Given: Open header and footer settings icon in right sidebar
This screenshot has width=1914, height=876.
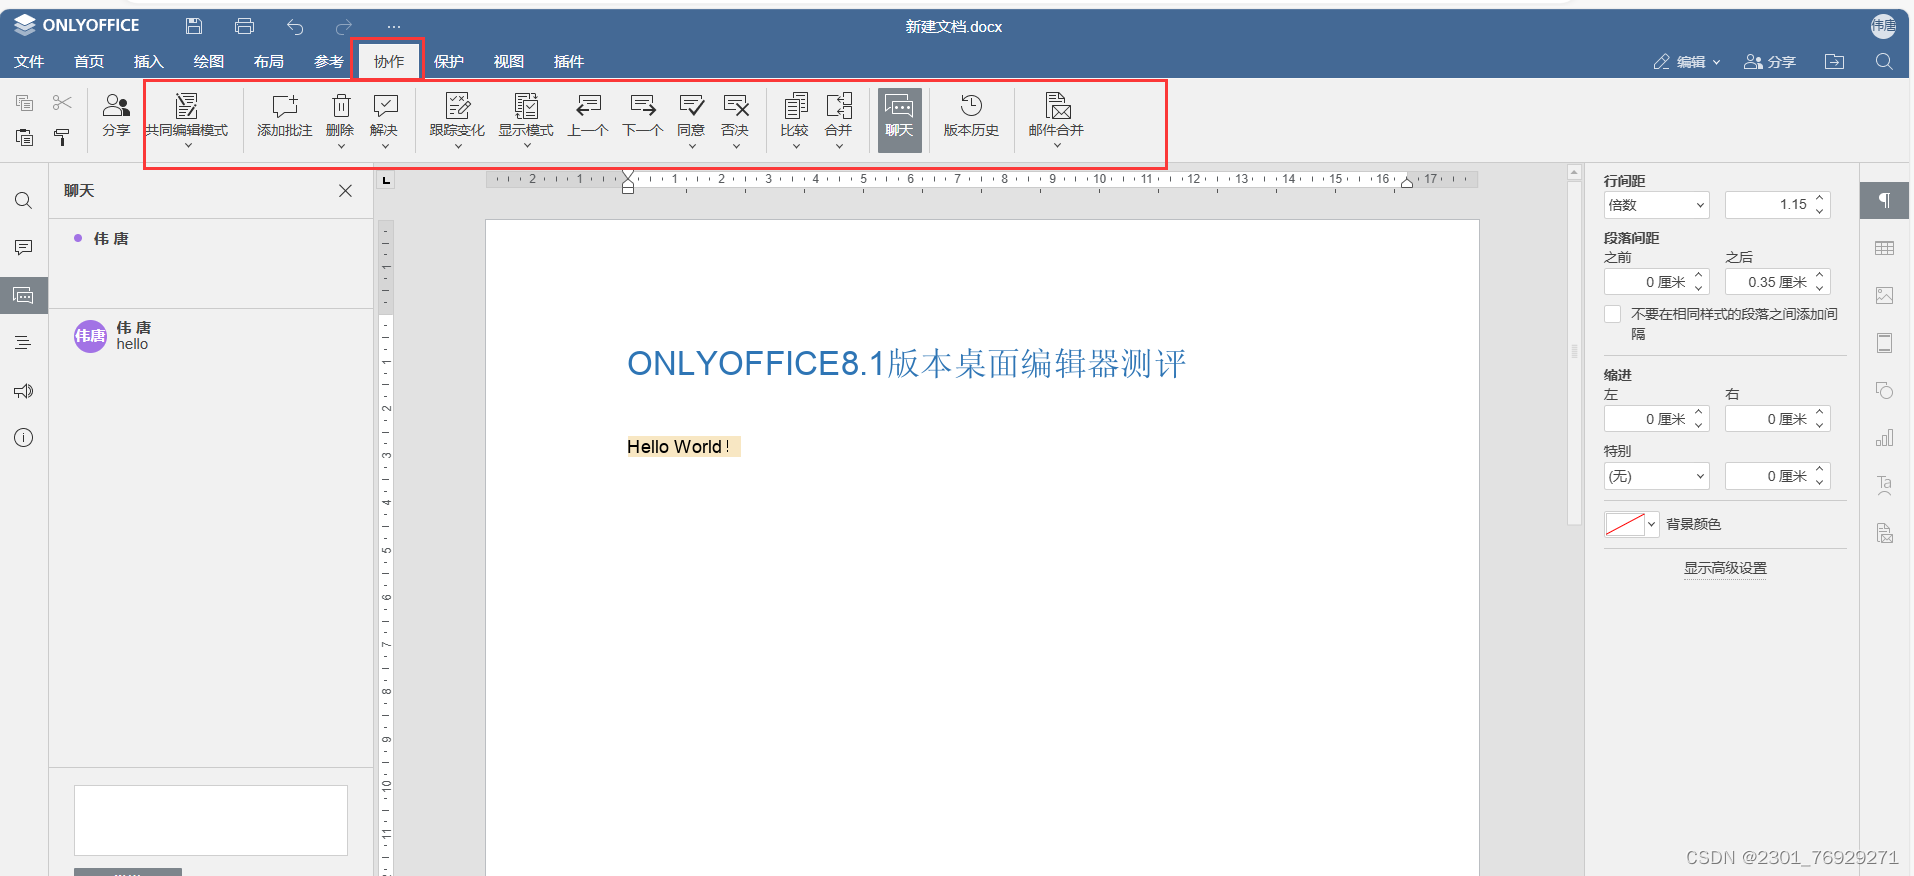Looking at the screenshot, I should tap(1884, 343).
